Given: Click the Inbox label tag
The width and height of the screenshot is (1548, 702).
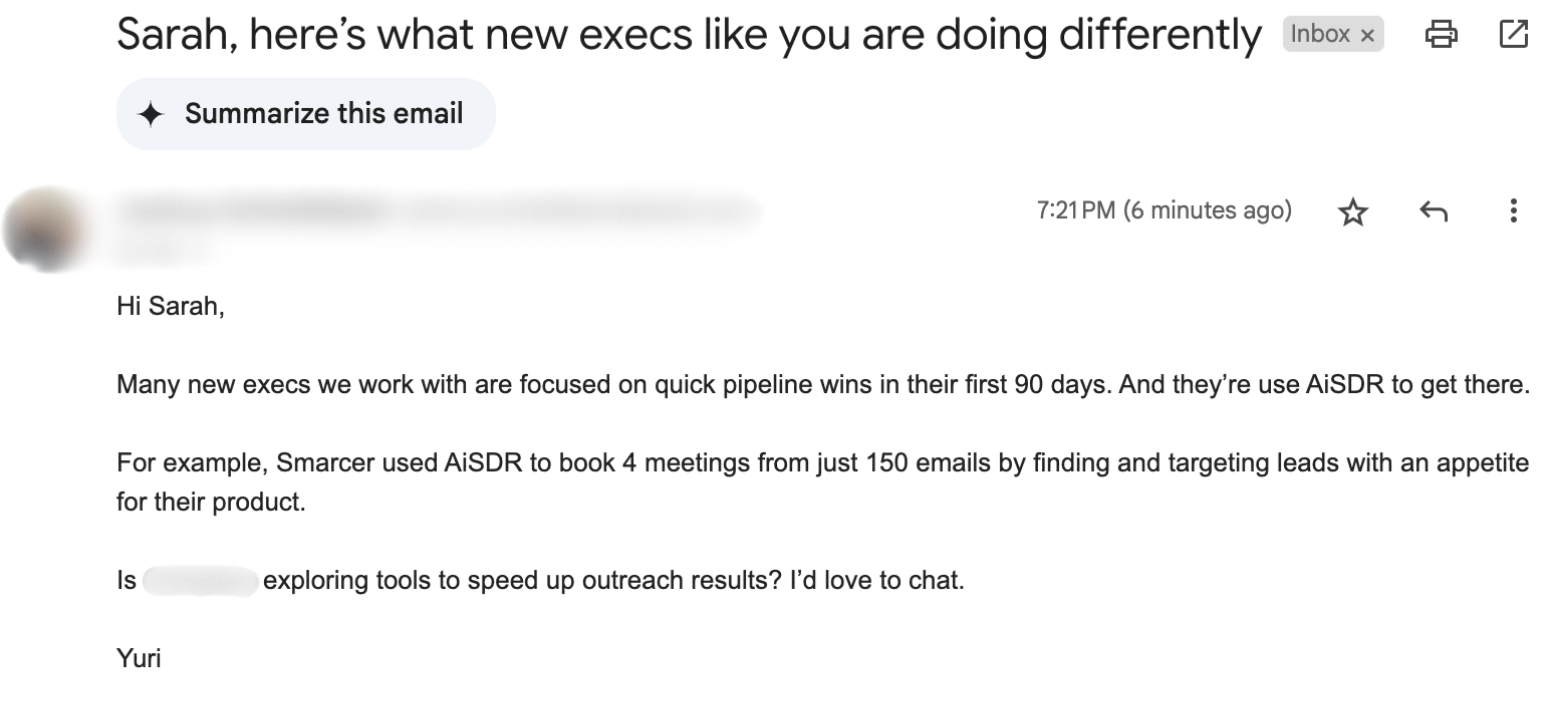Looking at the screenshot, I should [1320, 35].
